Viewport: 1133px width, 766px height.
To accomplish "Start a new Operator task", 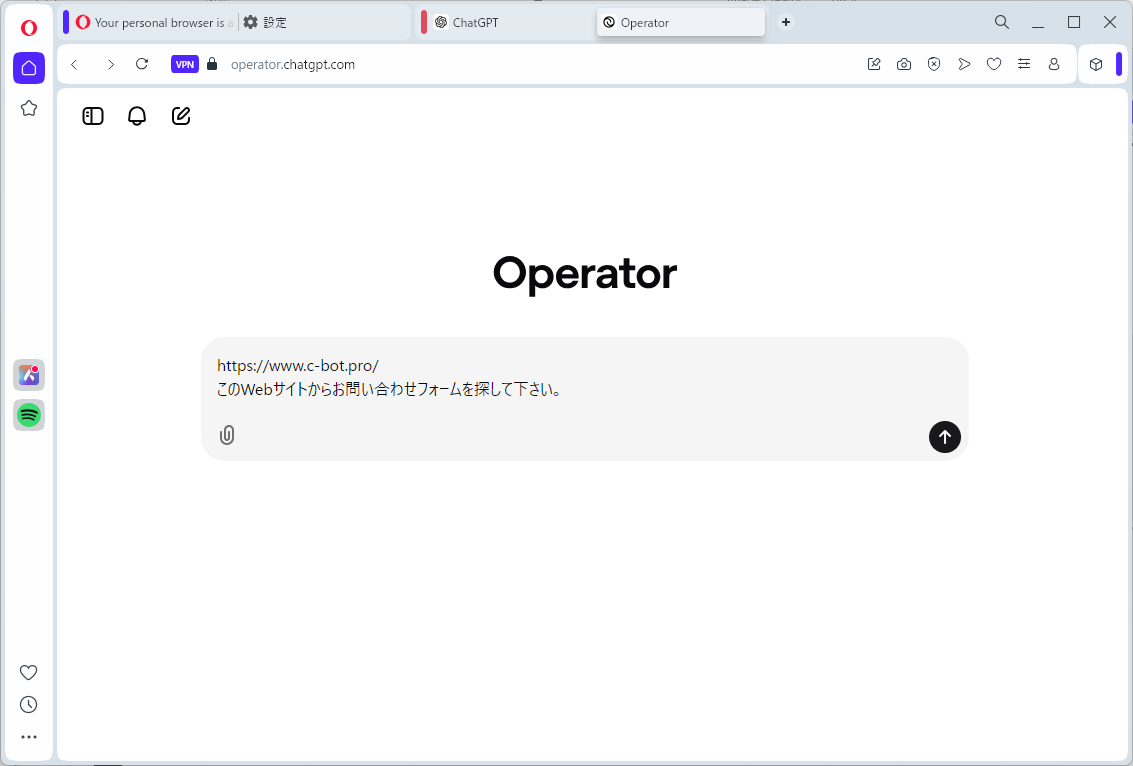I will (x=181, y=116).
